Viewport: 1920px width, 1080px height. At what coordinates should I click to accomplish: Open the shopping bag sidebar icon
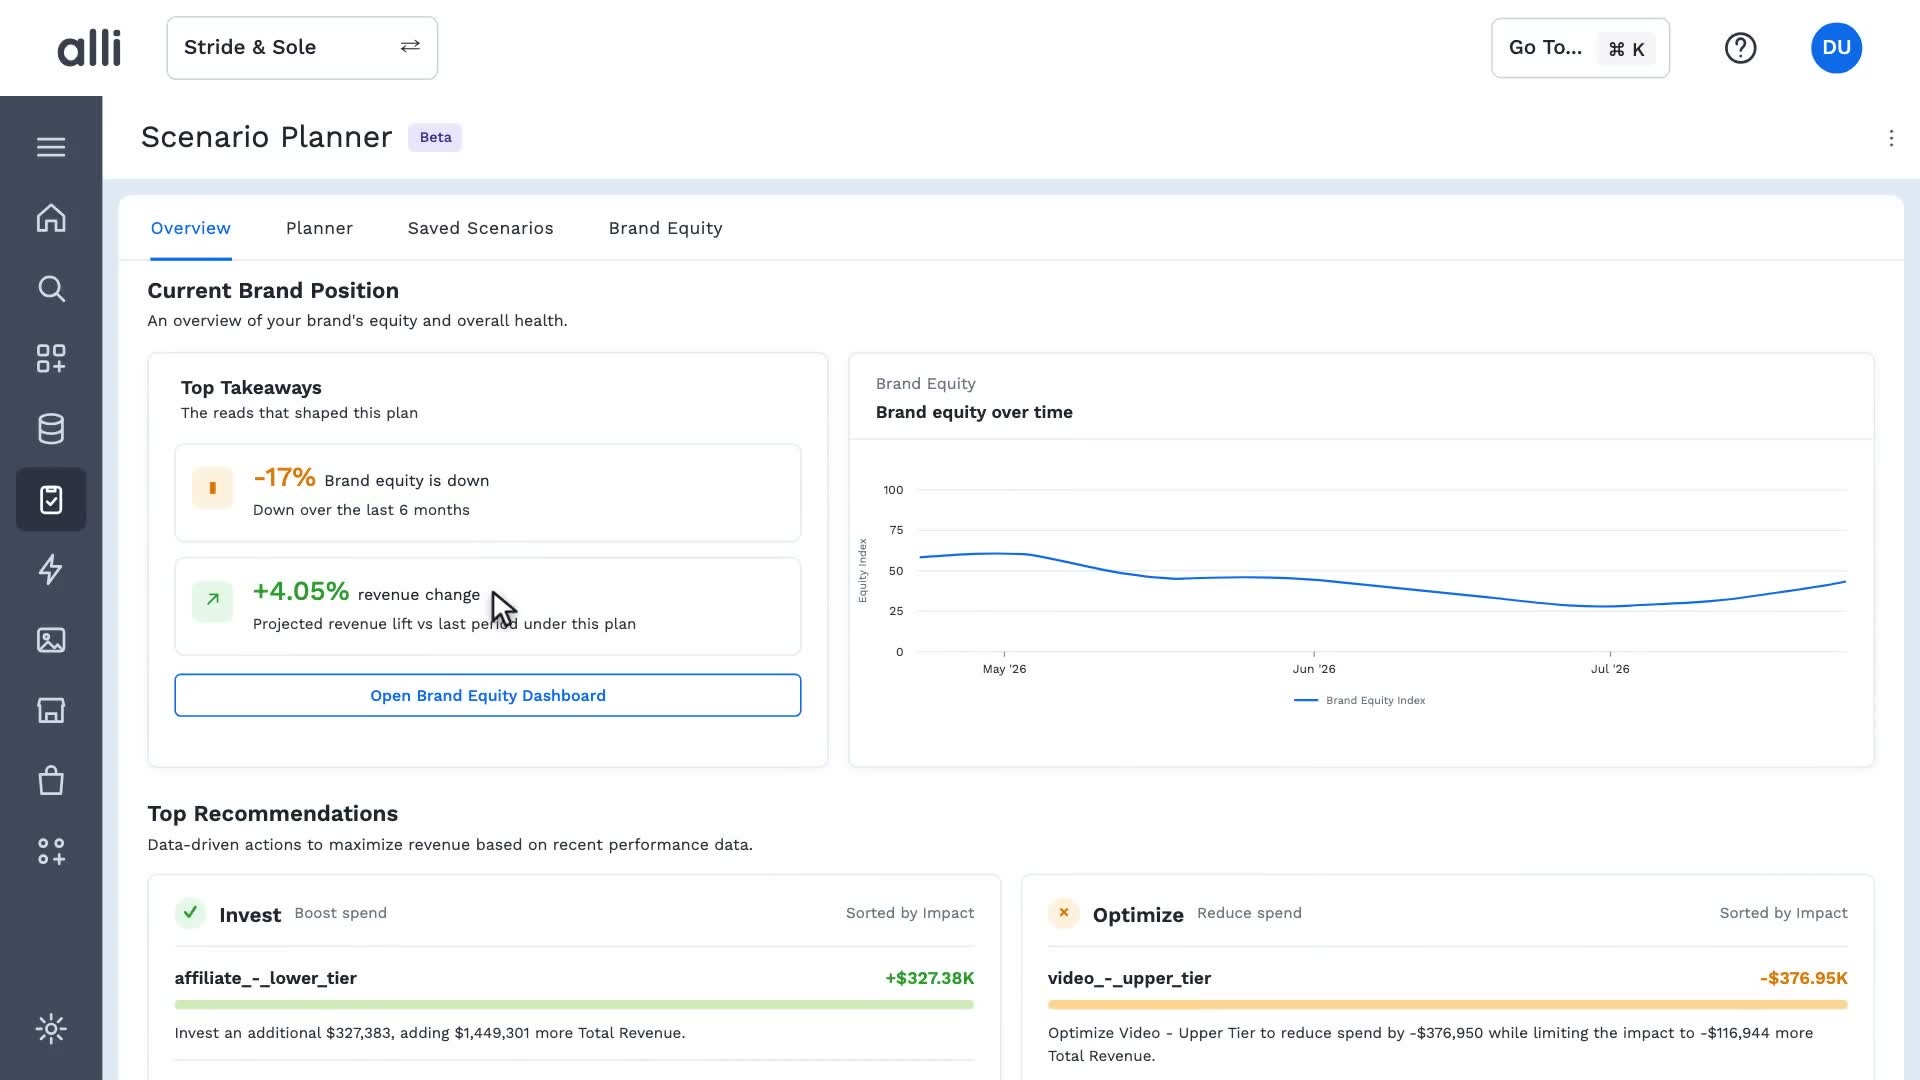click(x=51, y=781)
